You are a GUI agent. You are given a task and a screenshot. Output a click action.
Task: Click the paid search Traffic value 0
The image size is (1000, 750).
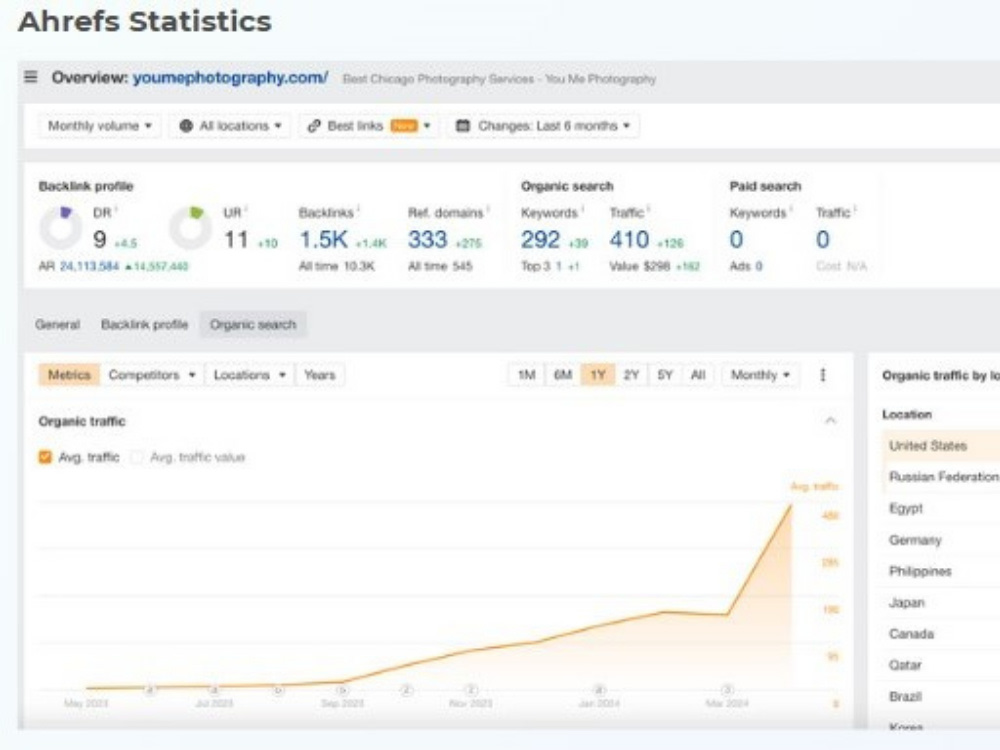823,240
